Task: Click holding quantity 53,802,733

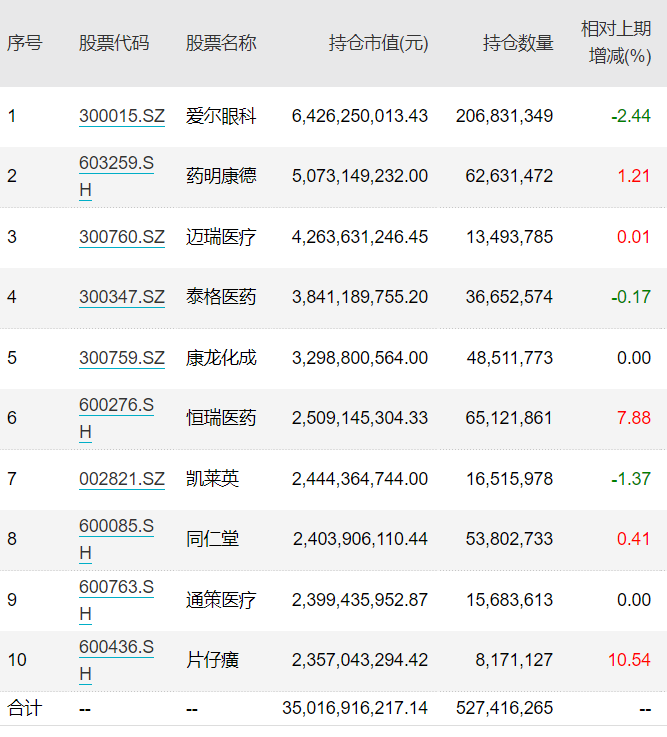Action: pyautogui.click(x=510, y=539)
